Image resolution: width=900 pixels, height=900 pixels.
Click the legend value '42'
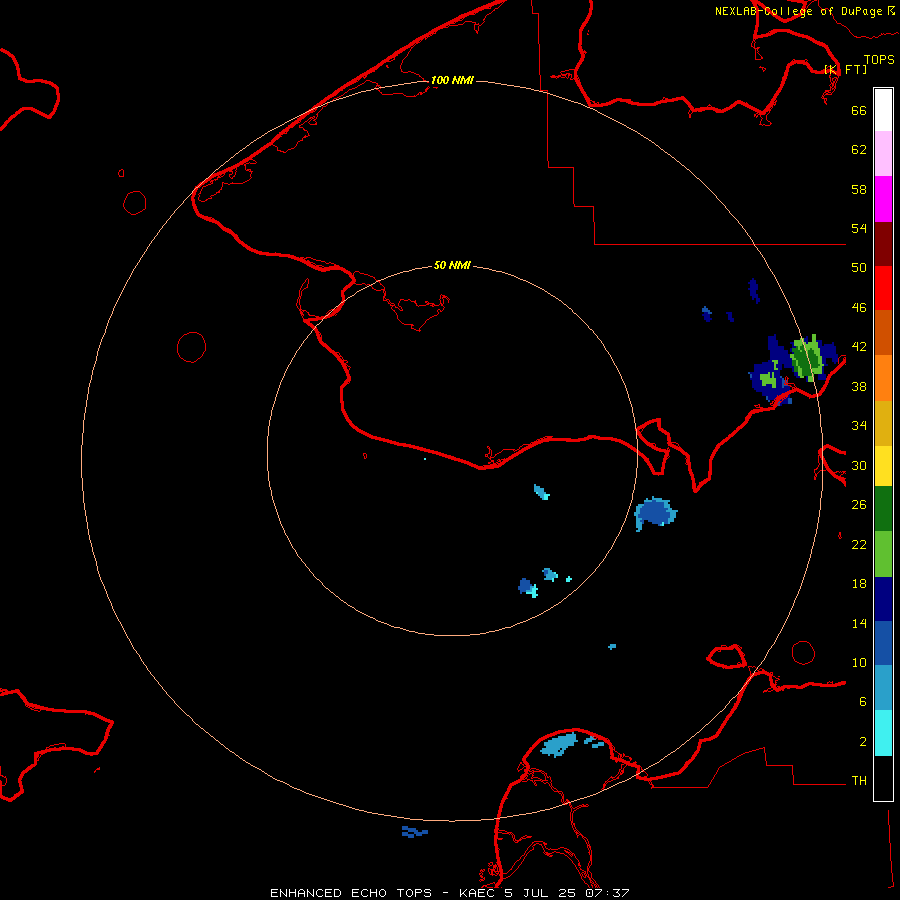point(859,347)
